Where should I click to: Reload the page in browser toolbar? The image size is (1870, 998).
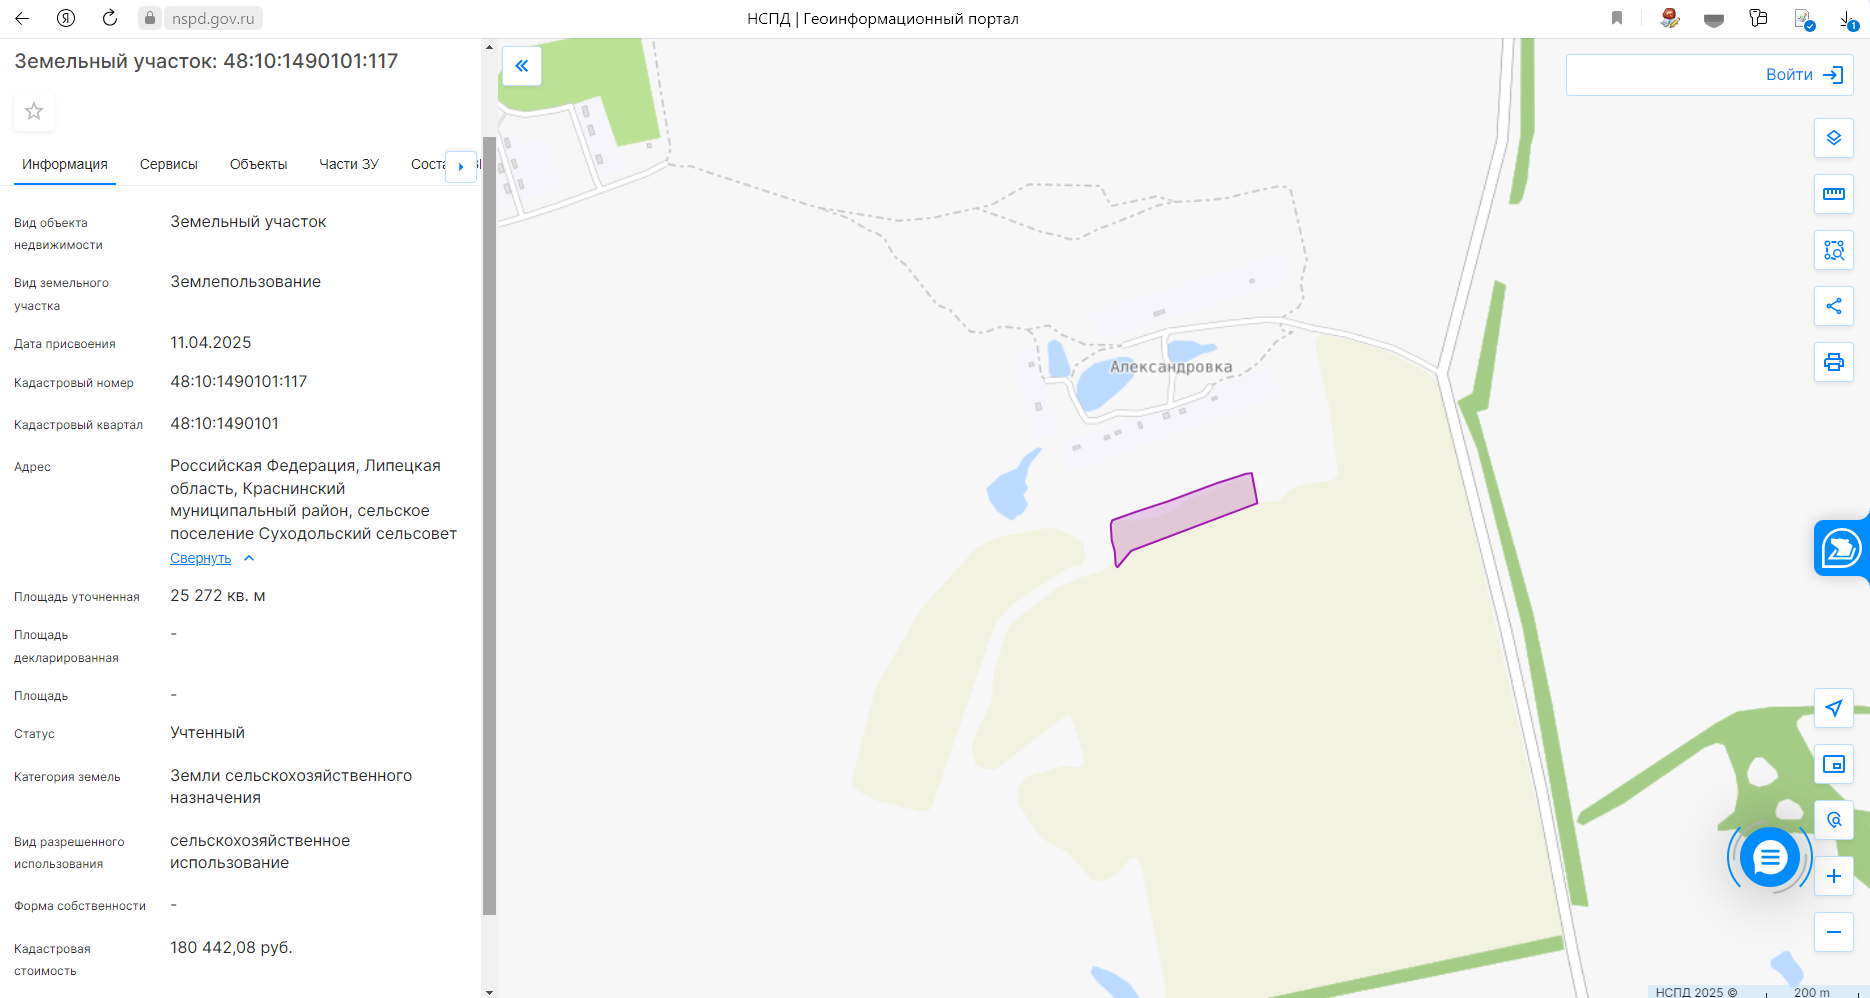(110, 18)
